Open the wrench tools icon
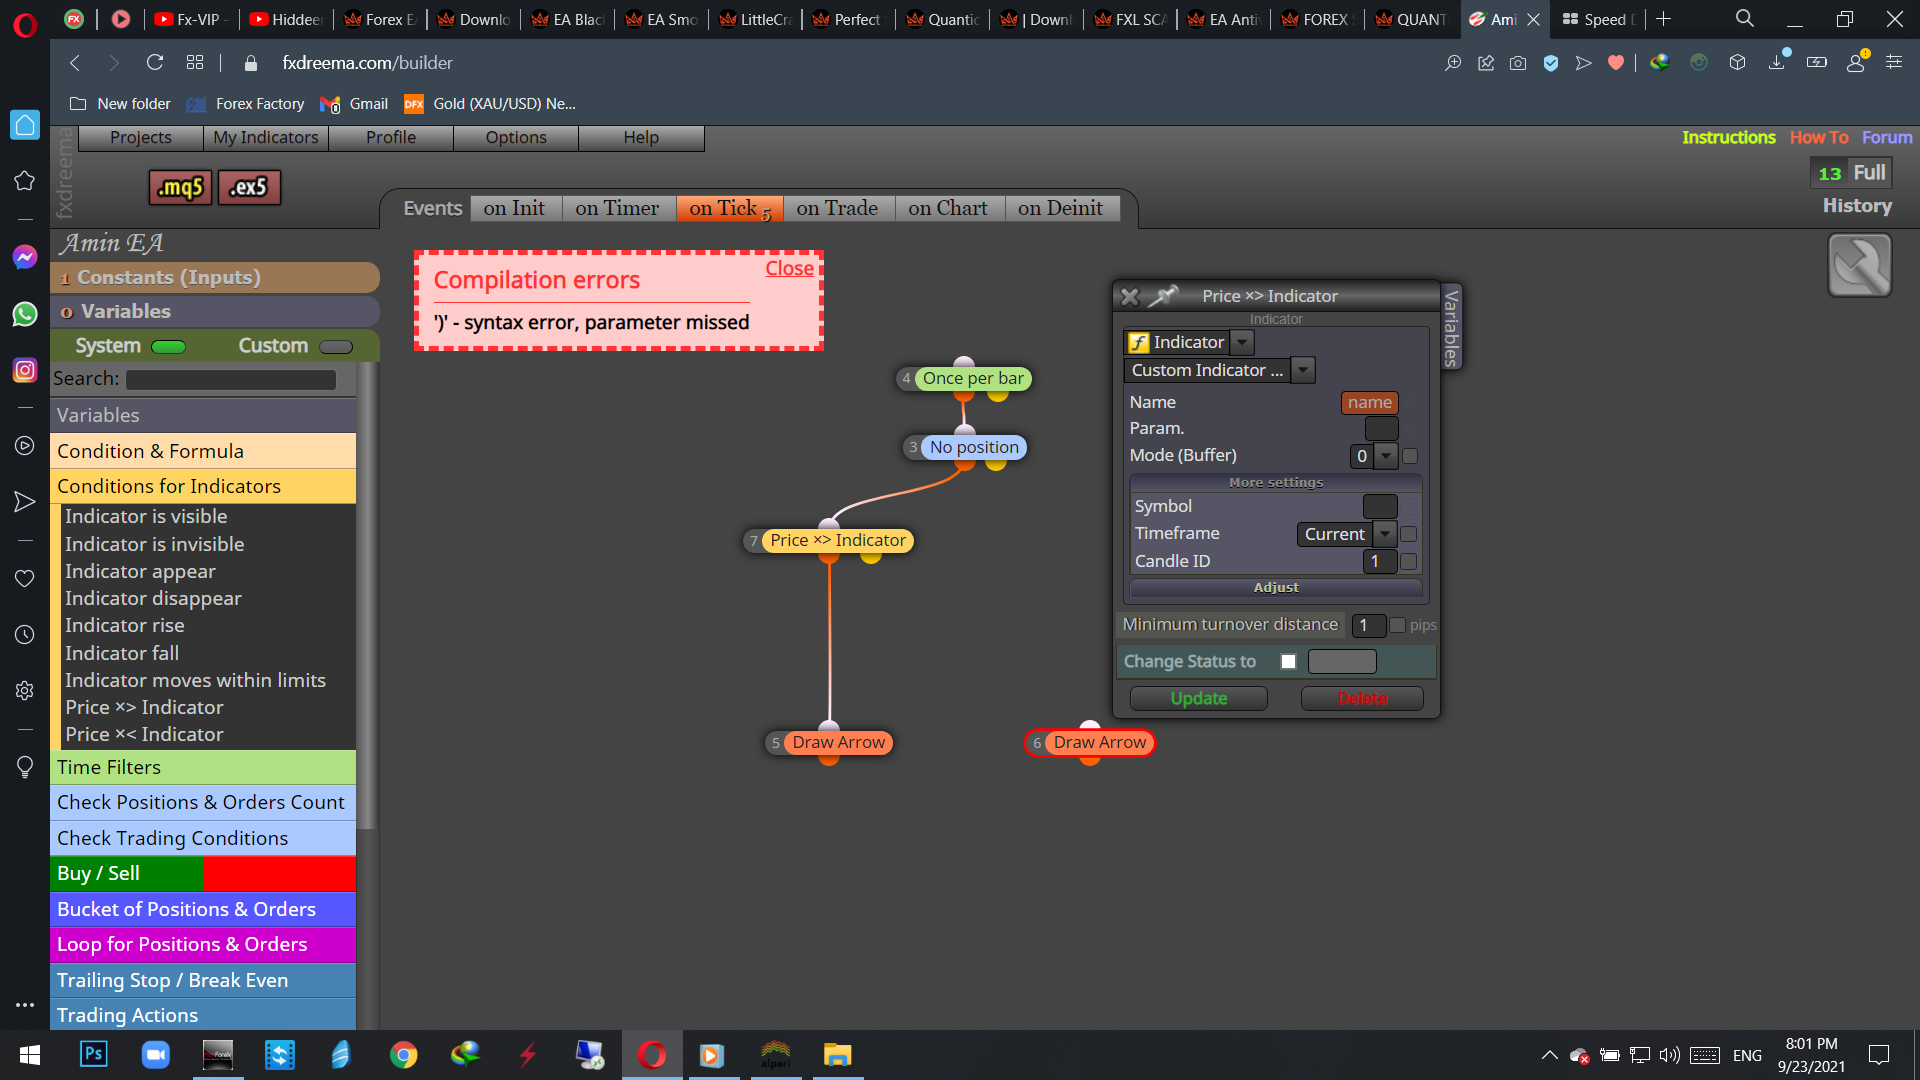The width and height of the screenshot is (1920, 1080). pos(1859,266)
